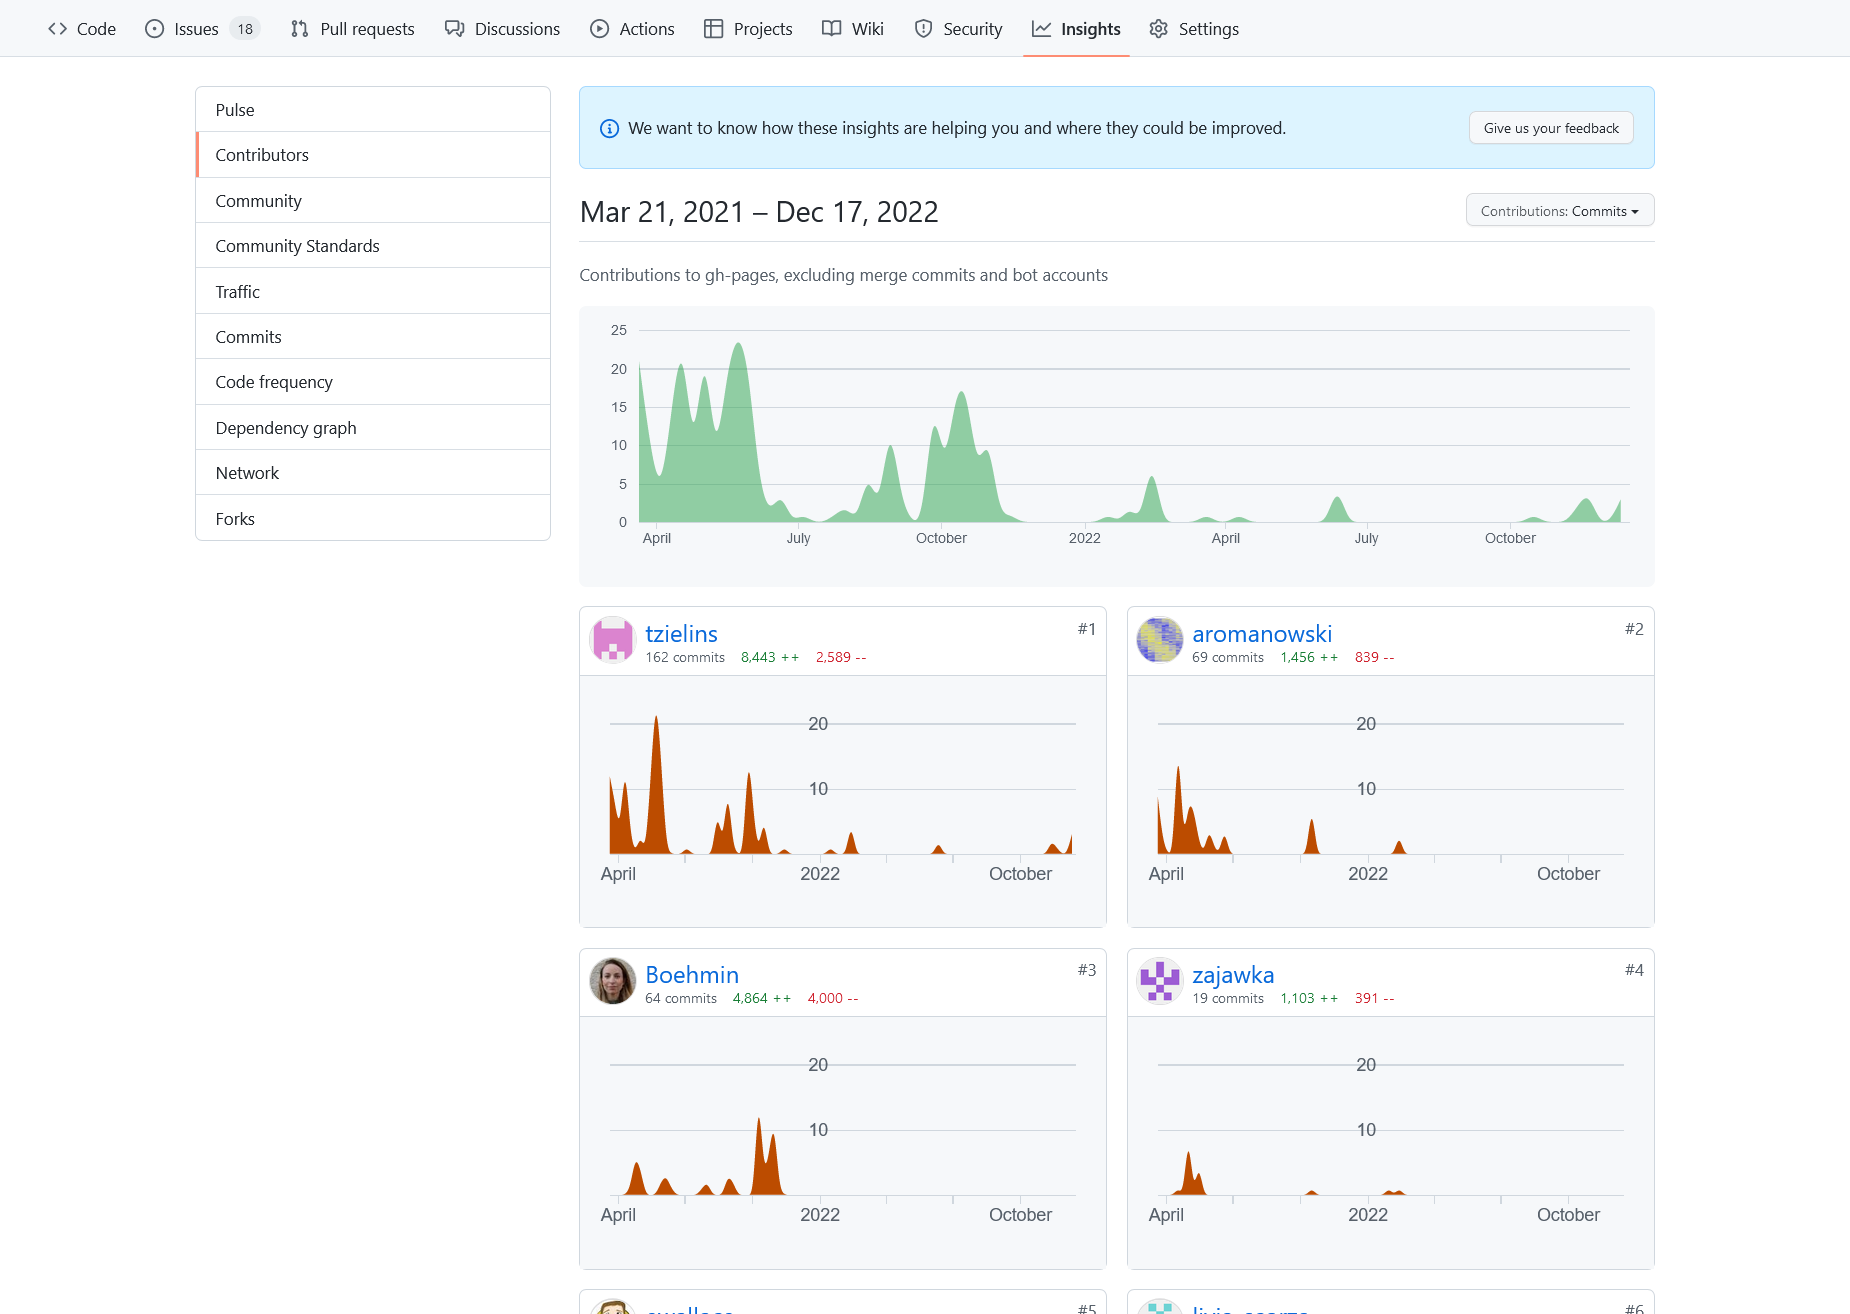Open aromanowski profile link
The height and width of the screenshot is (1314, 1850).
(1262, 634)
